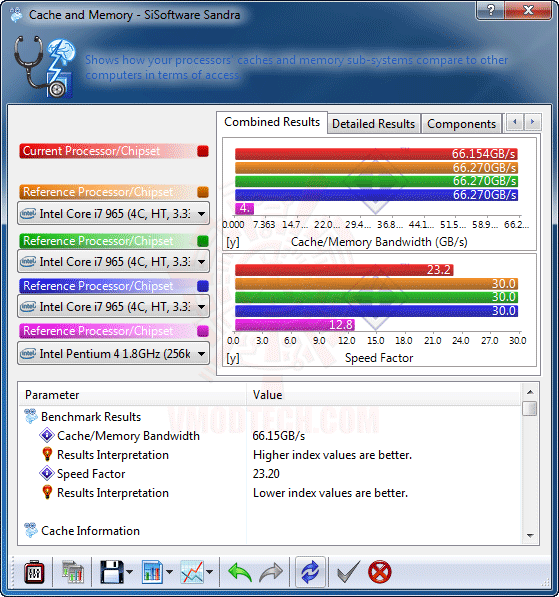This screenshot has height=597, width=559.
Task: Click the Speed Factor diamond icon
Action: 47,473
